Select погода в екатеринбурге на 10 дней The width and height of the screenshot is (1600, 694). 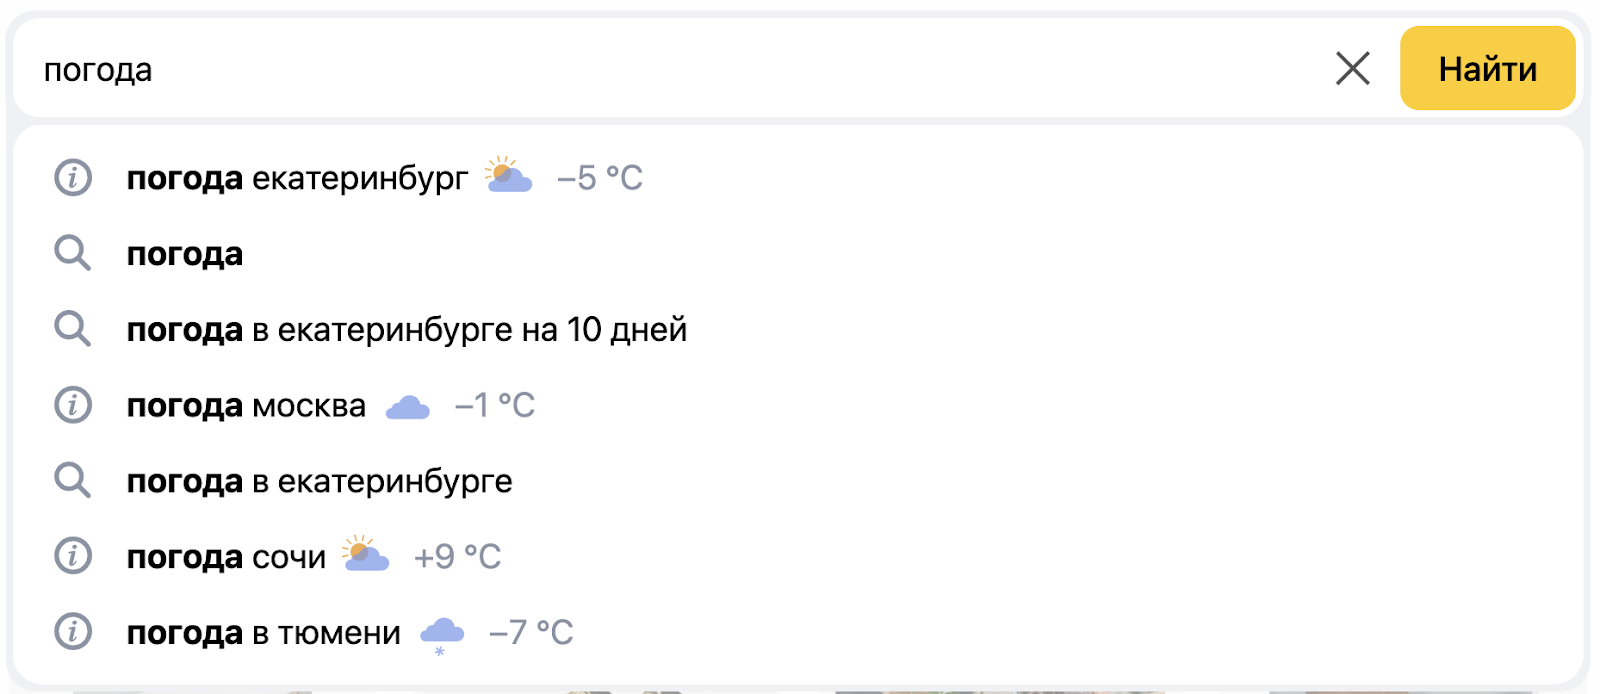[407, 330]
